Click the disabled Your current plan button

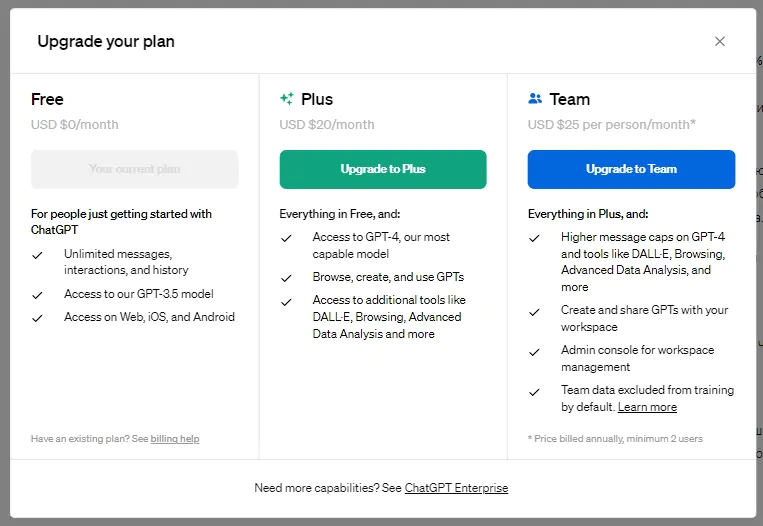point(135,169)
